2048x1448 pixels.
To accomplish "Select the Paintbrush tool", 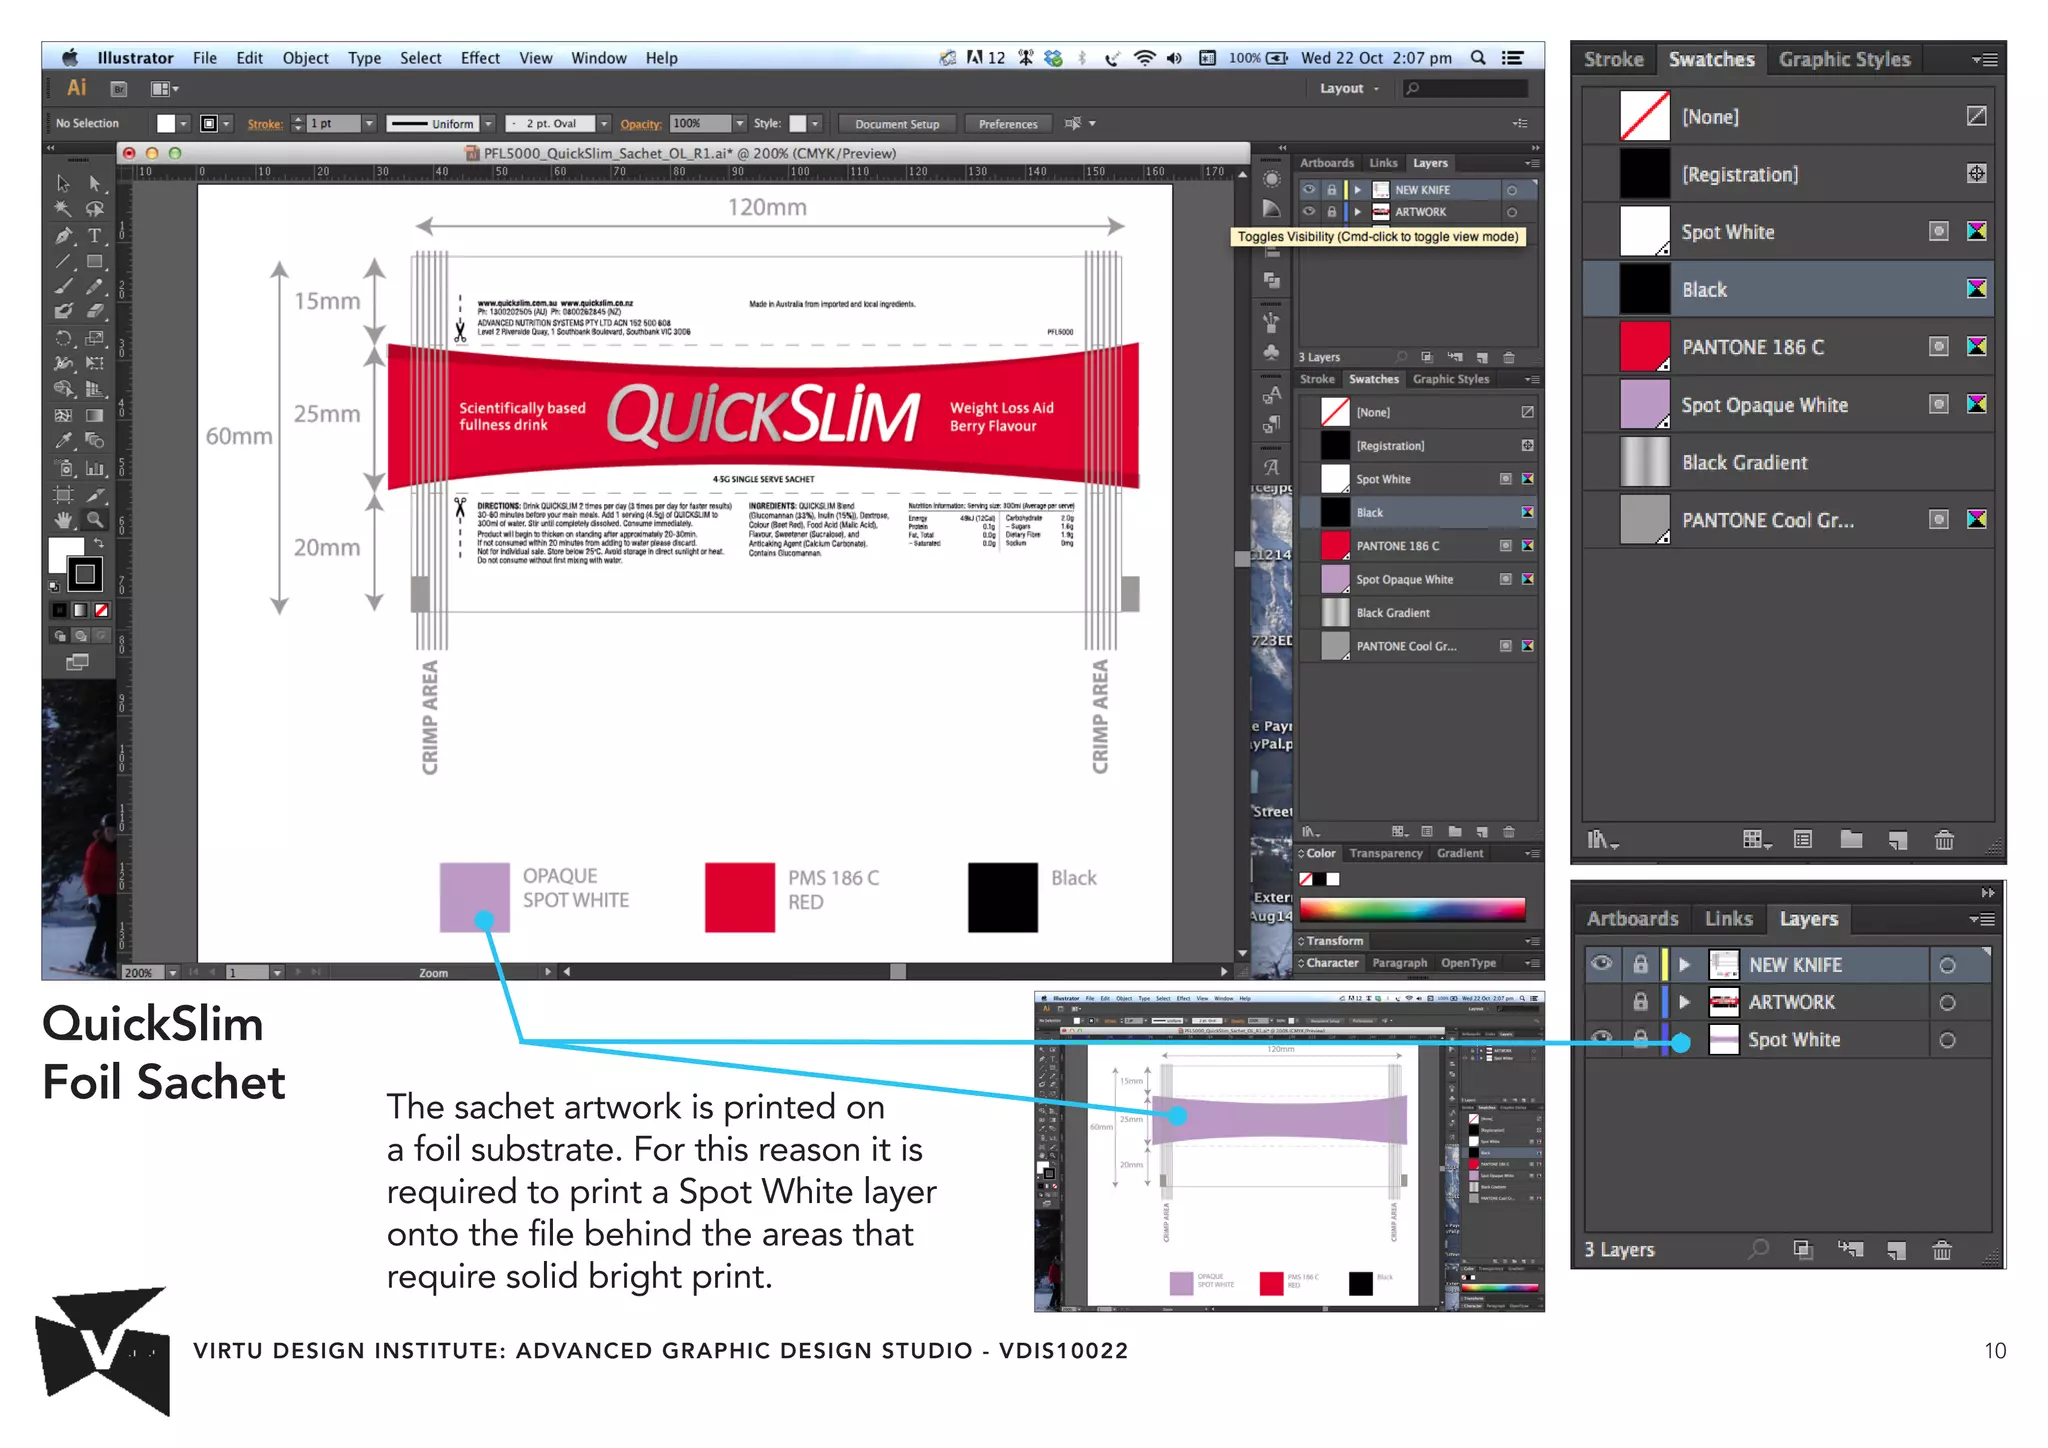I will click(63, 286).
